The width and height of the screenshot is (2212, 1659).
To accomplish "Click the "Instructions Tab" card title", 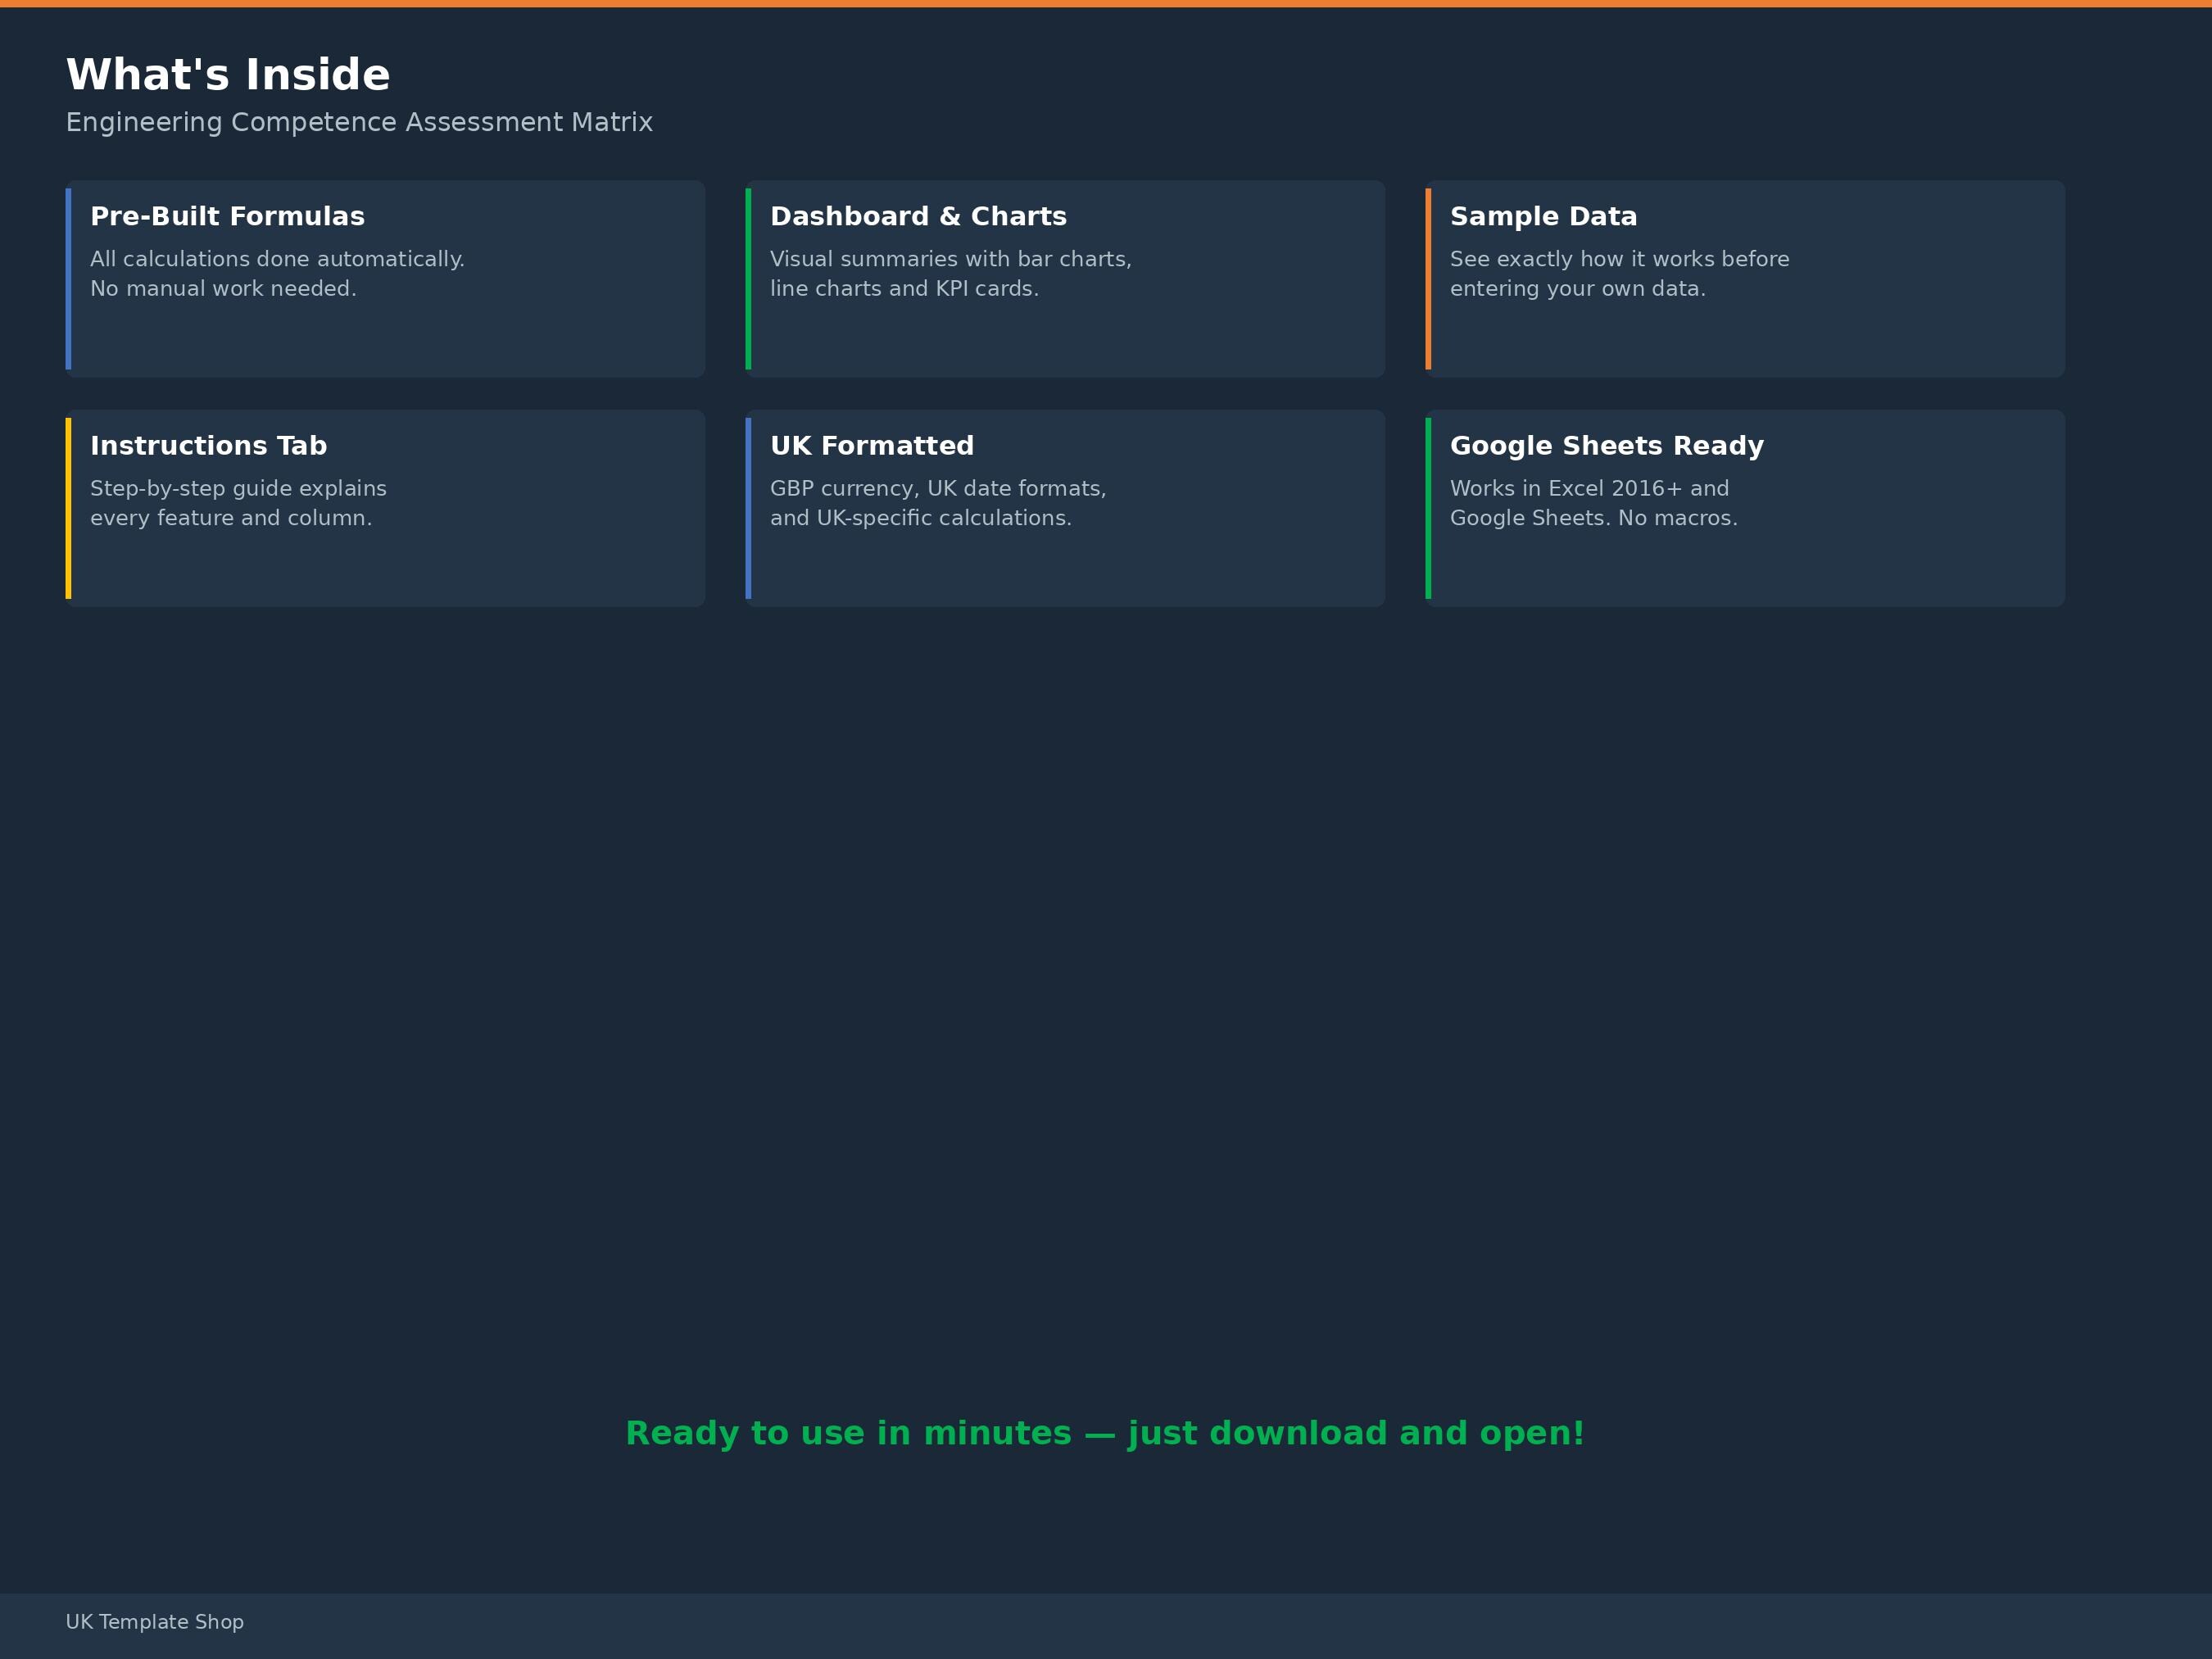I will tap(208, 446).
